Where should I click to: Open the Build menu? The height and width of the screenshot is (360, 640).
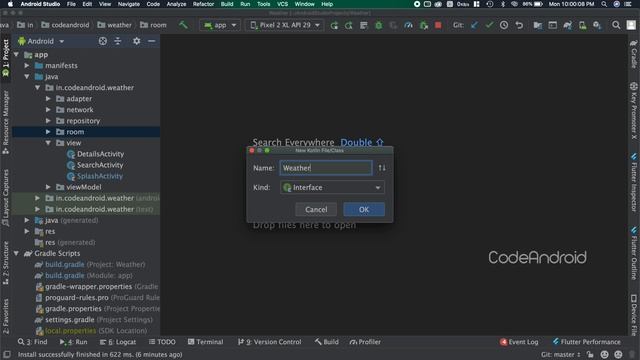pos(227,4)
